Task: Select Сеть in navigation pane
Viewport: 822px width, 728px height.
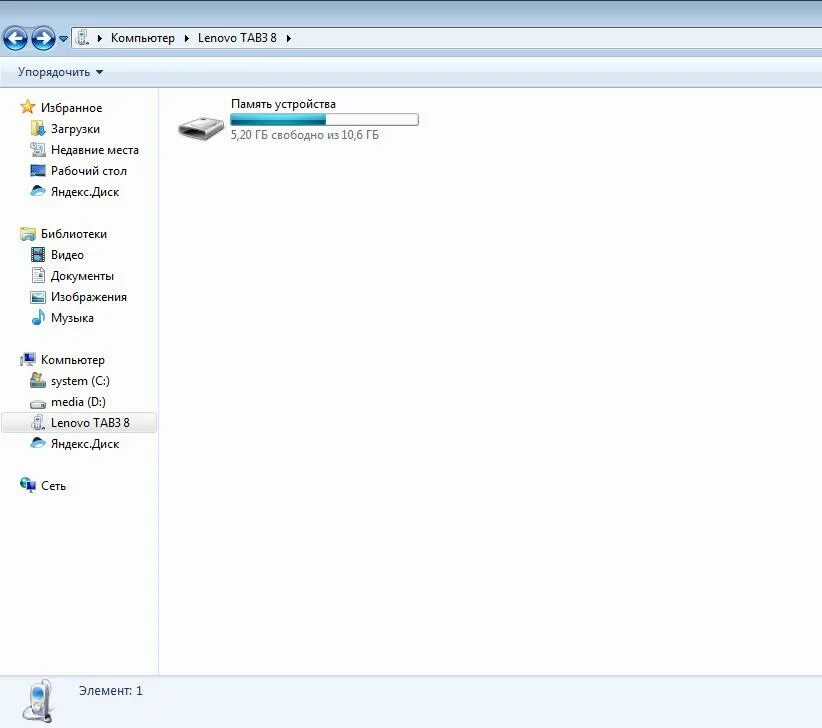Action: (x=53, y=486)
